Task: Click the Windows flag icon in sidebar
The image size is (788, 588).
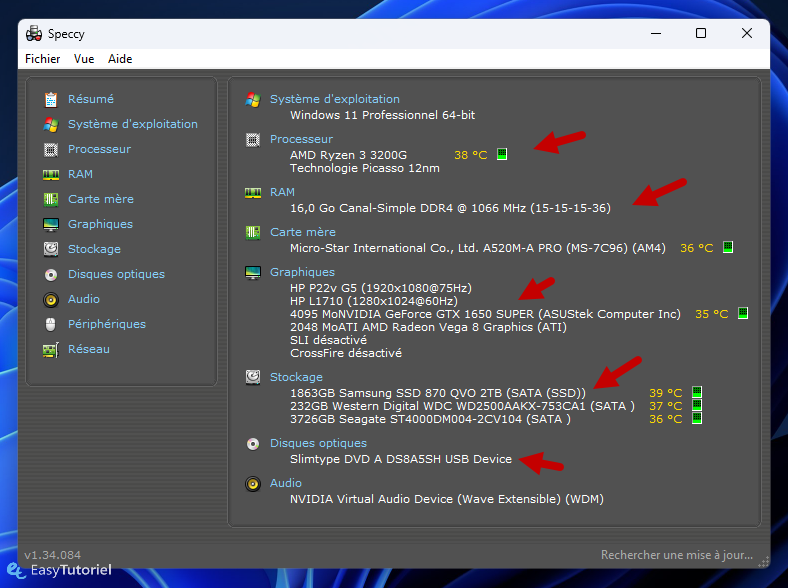Action: coord(51,125)
